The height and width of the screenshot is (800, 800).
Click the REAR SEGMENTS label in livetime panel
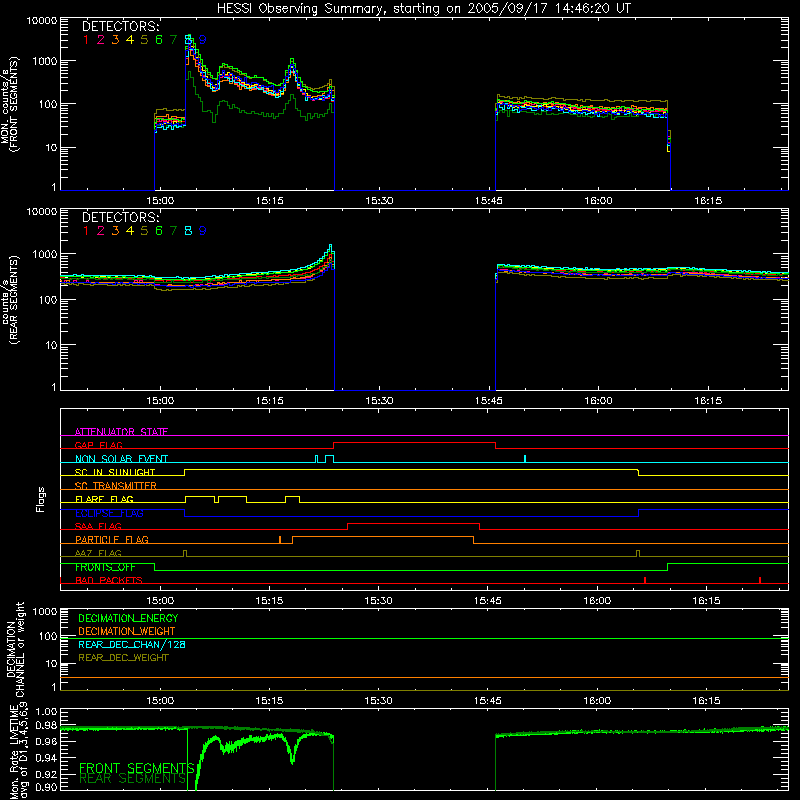point(132,779)
